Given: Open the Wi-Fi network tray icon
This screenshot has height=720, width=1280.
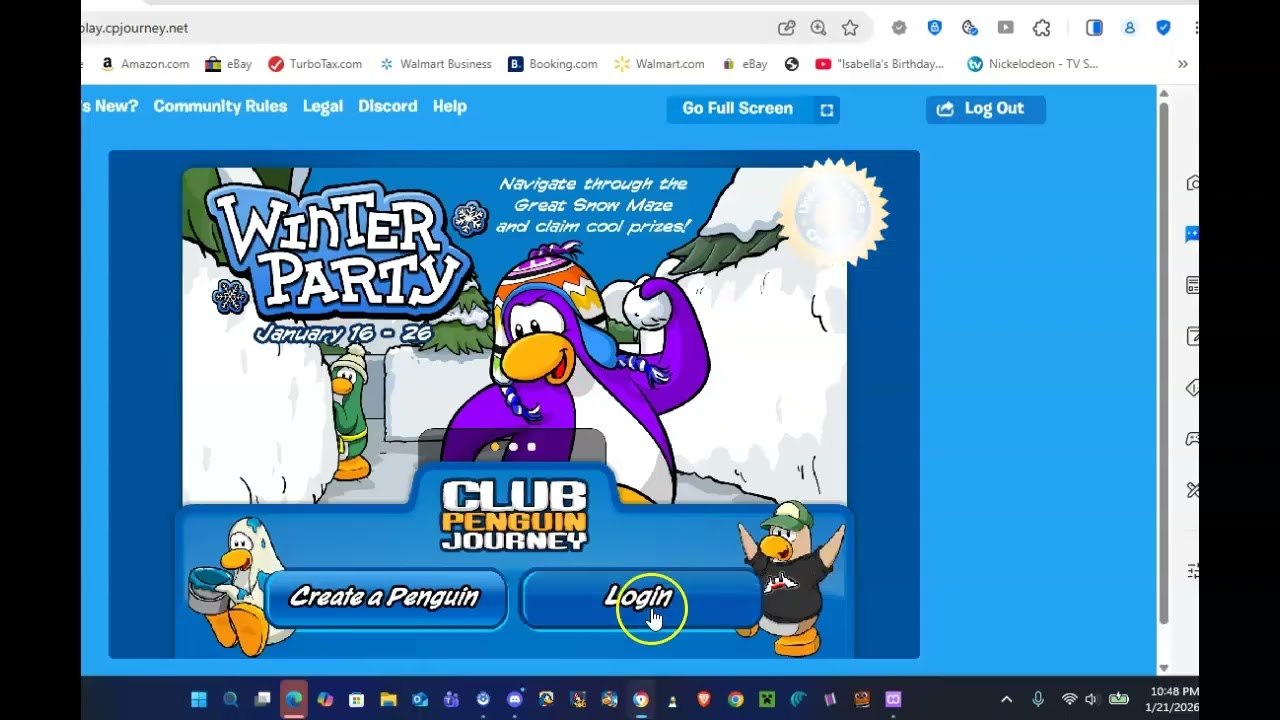Looking at the screenshot, I should [1070, 699].
